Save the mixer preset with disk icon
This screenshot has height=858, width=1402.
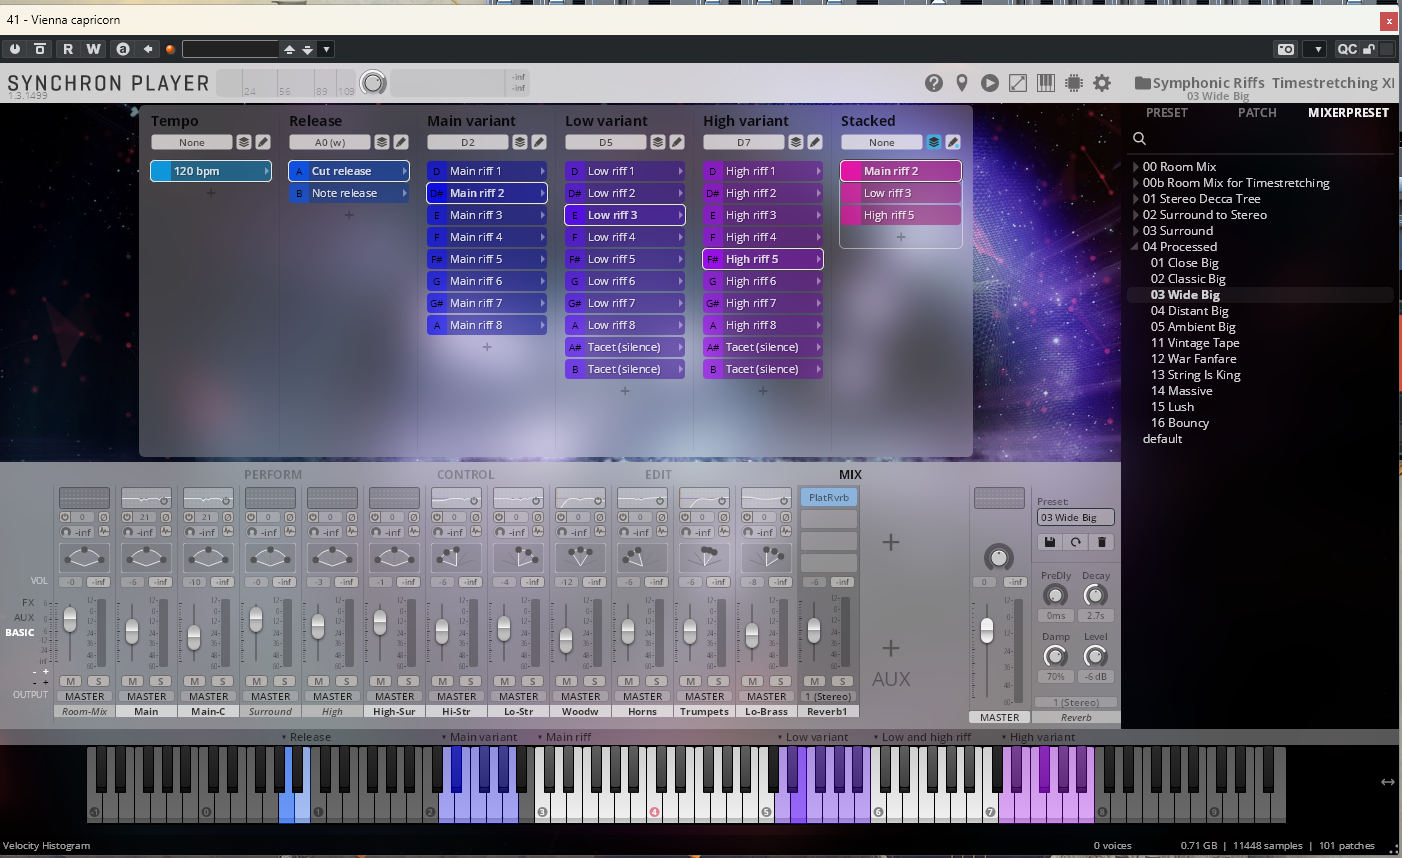click(x=1050, y=542)
